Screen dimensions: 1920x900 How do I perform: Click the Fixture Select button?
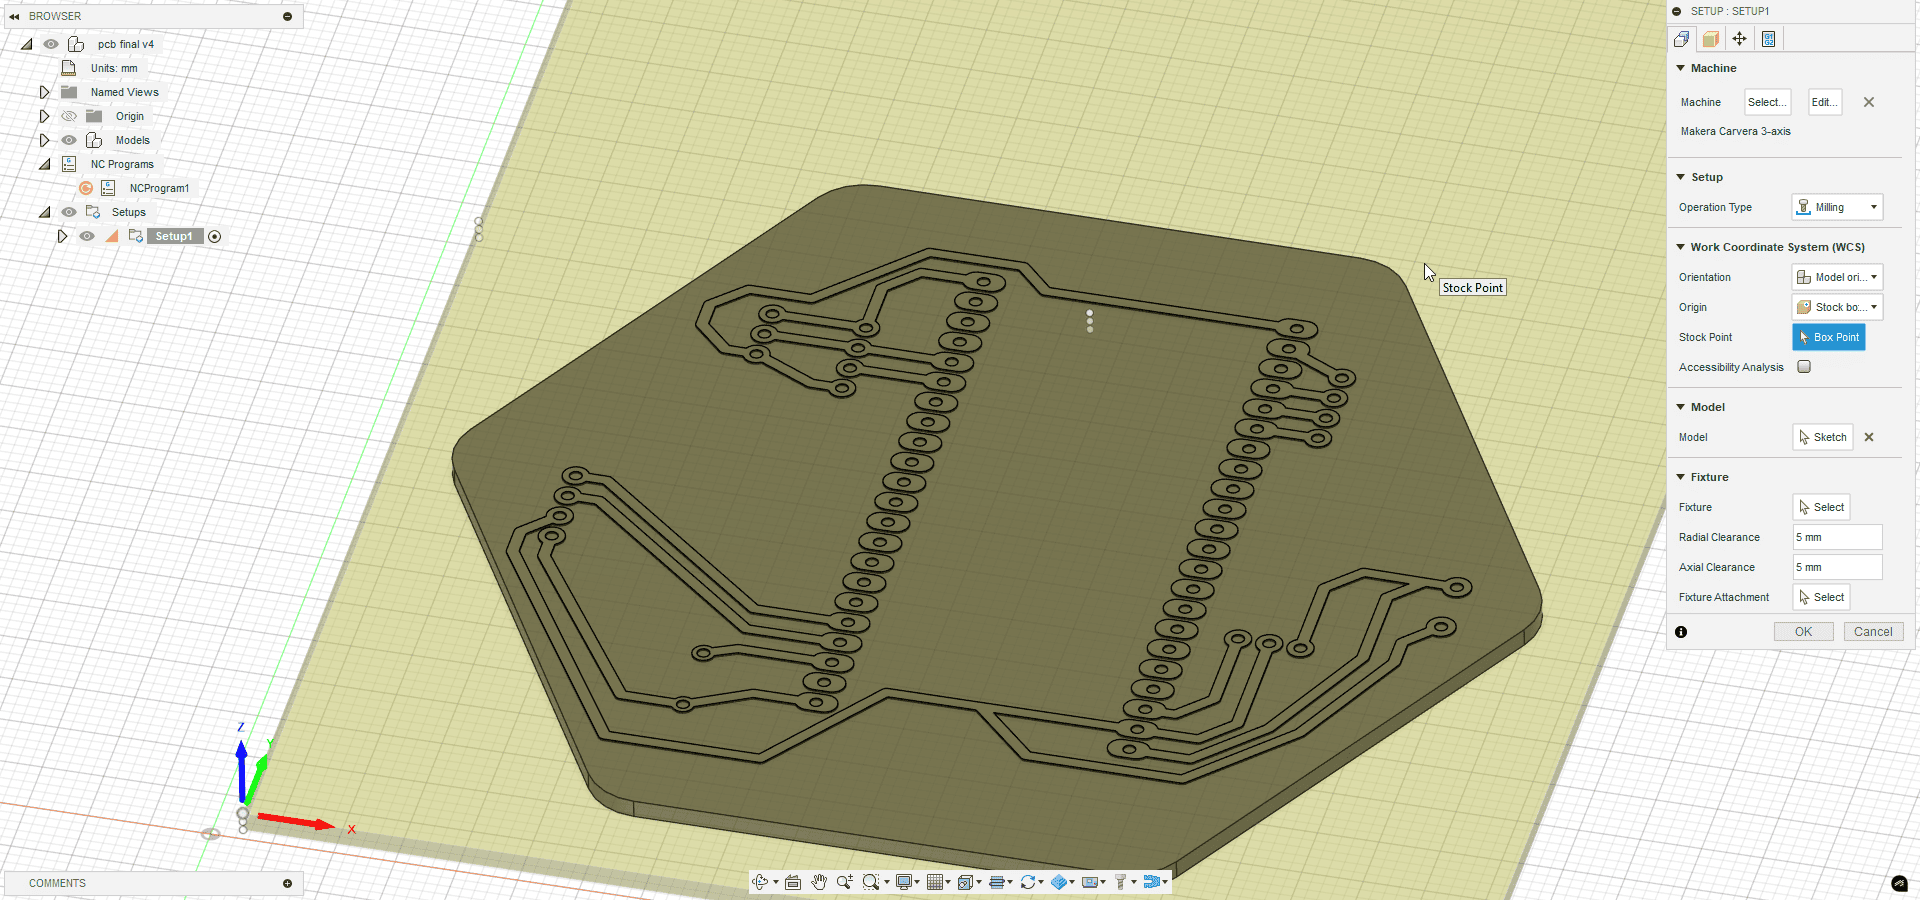tap(1821, 507)
